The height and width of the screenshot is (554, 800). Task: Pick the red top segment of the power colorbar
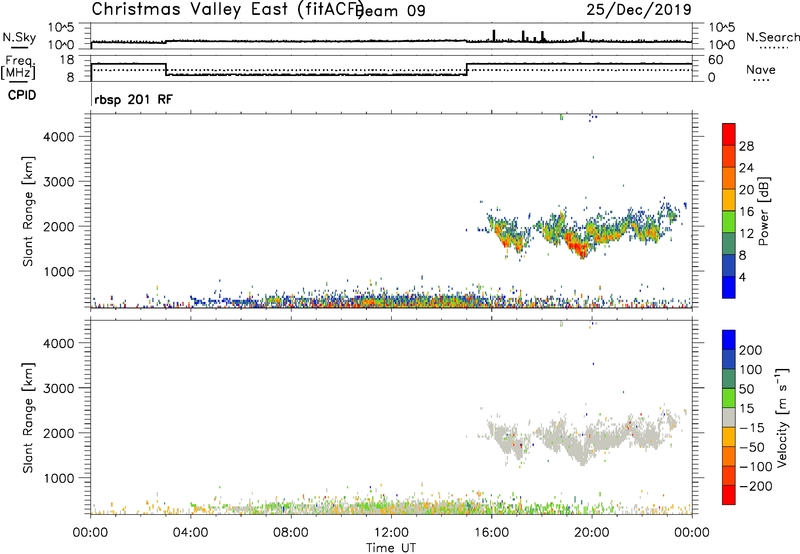click(x=729, y=134)
